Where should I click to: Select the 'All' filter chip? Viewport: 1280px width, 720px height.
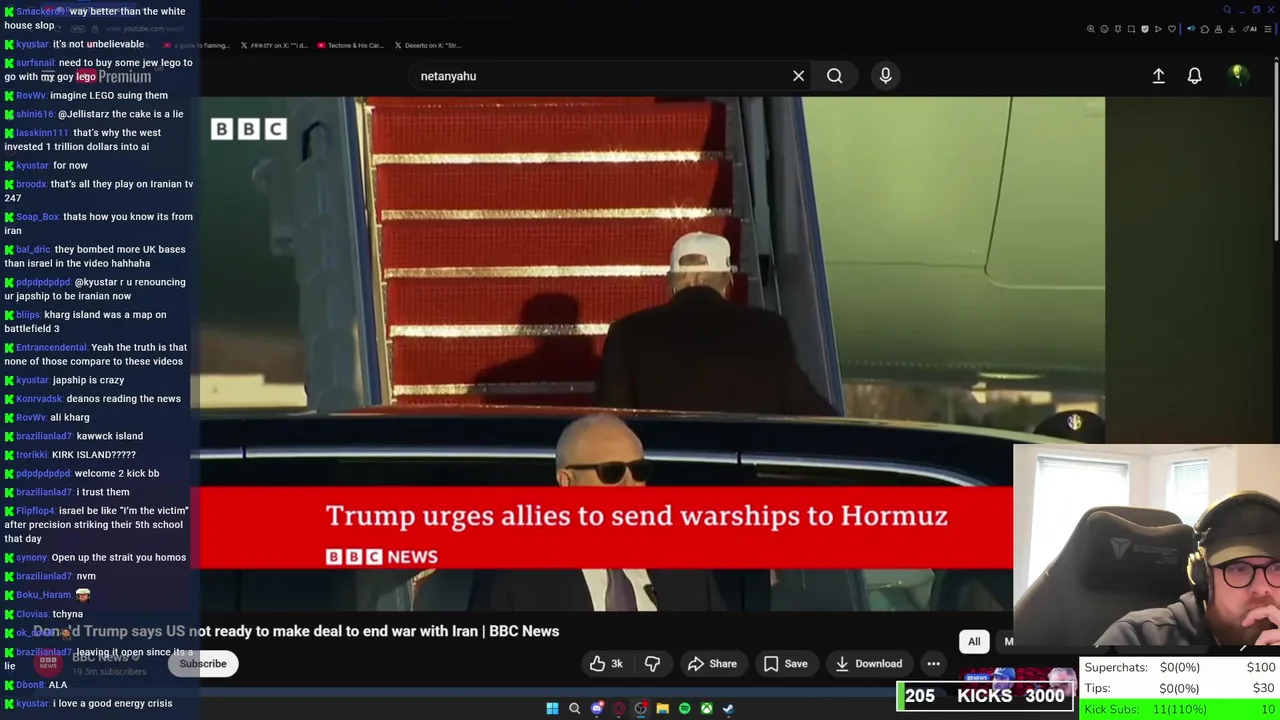click(974, 642)
